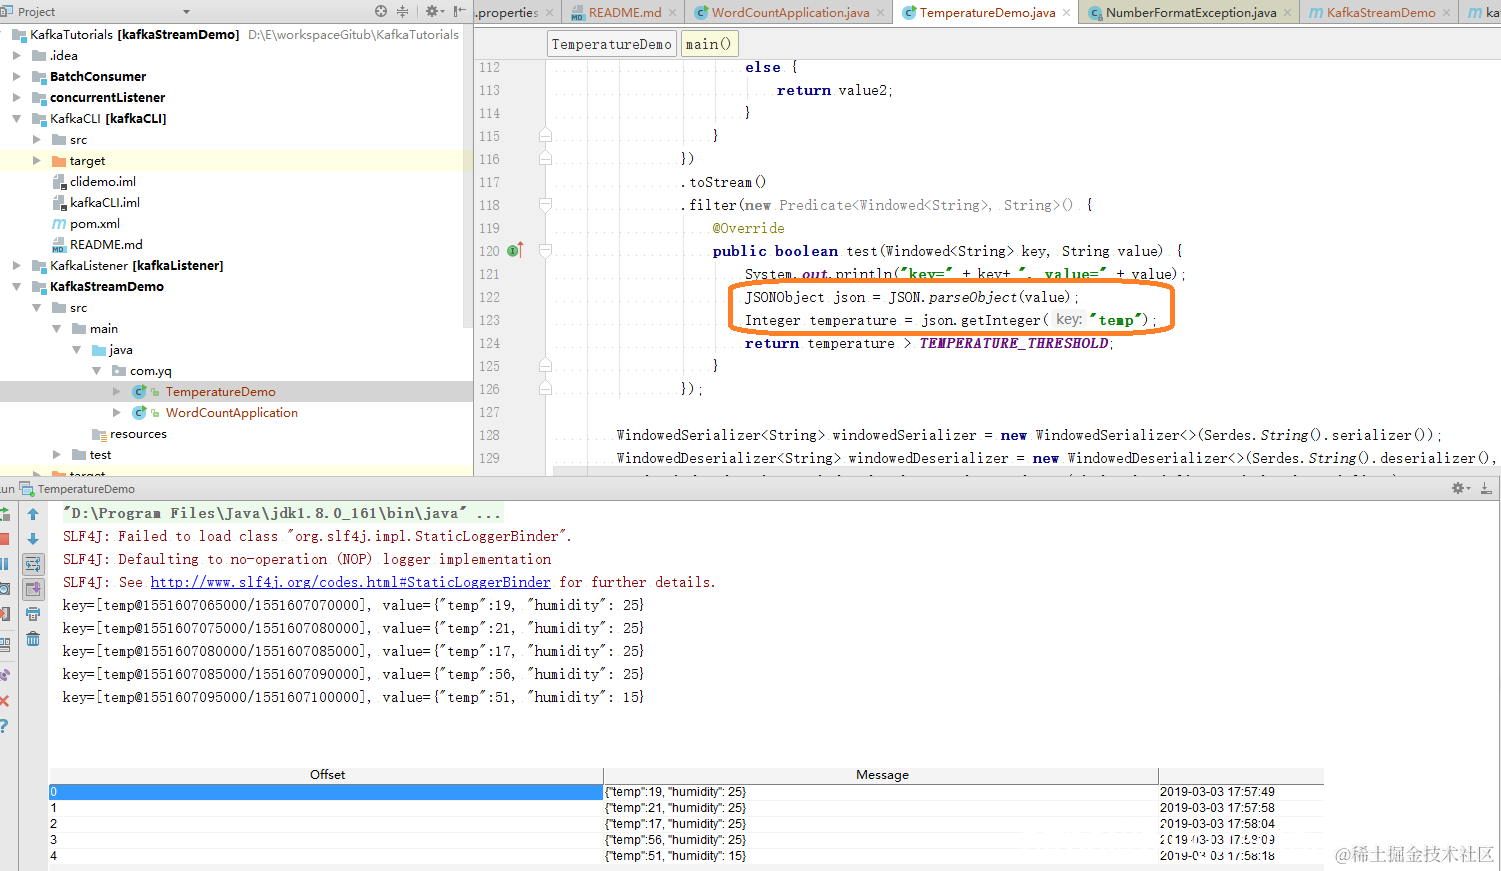Click the Offset column header
Image resolution: width=1501 pixels, height=871 pixels.
[x=327, y=775]
